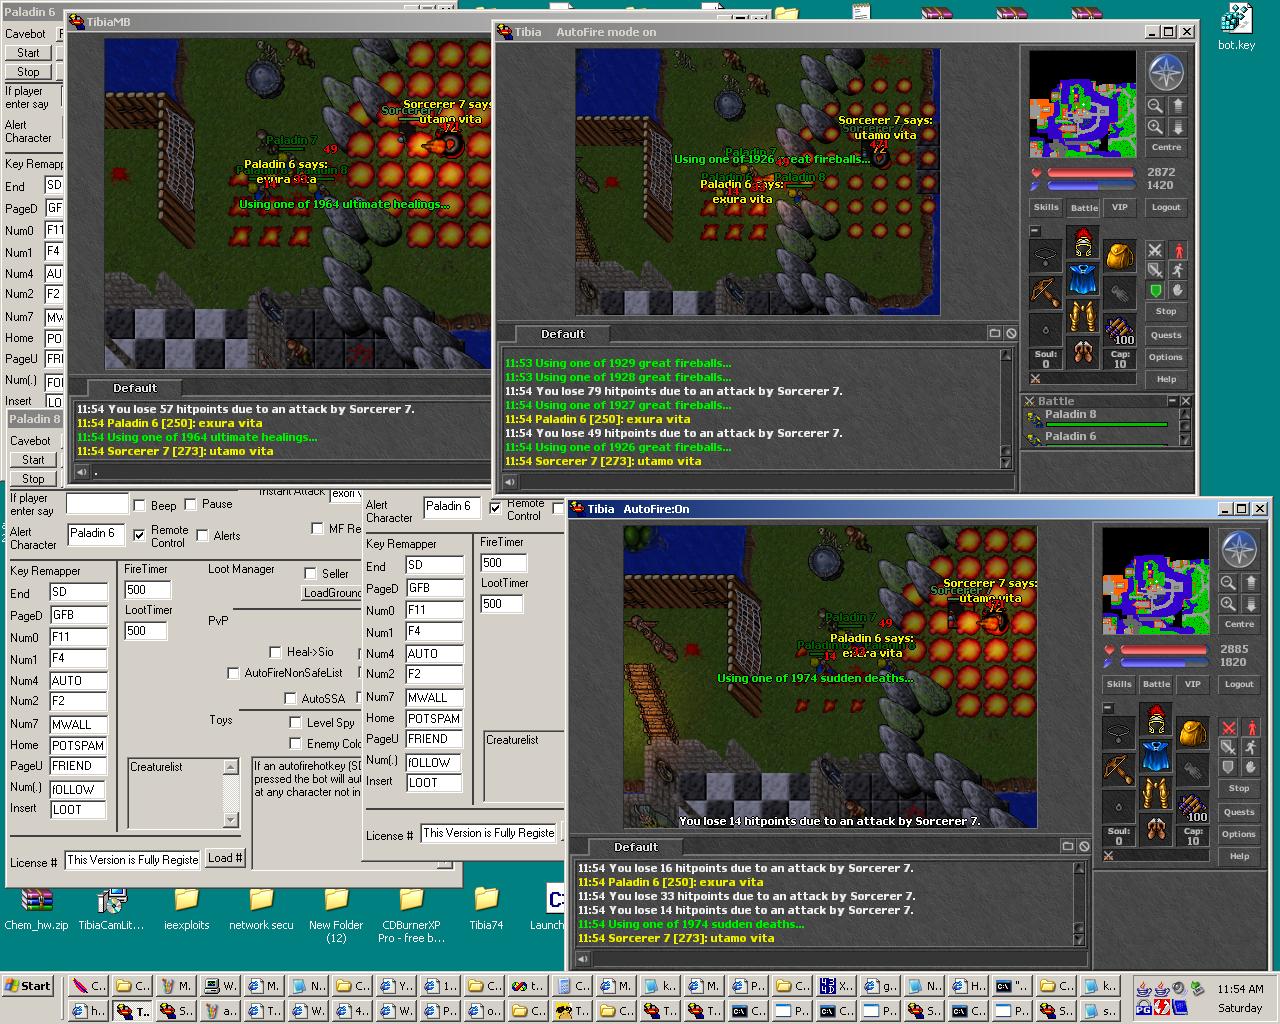The height and width of the screenshot is (1024, 1280).
Task: Click chat scroll down arrow in AutoFire:On window
Action: [1079, 938]
